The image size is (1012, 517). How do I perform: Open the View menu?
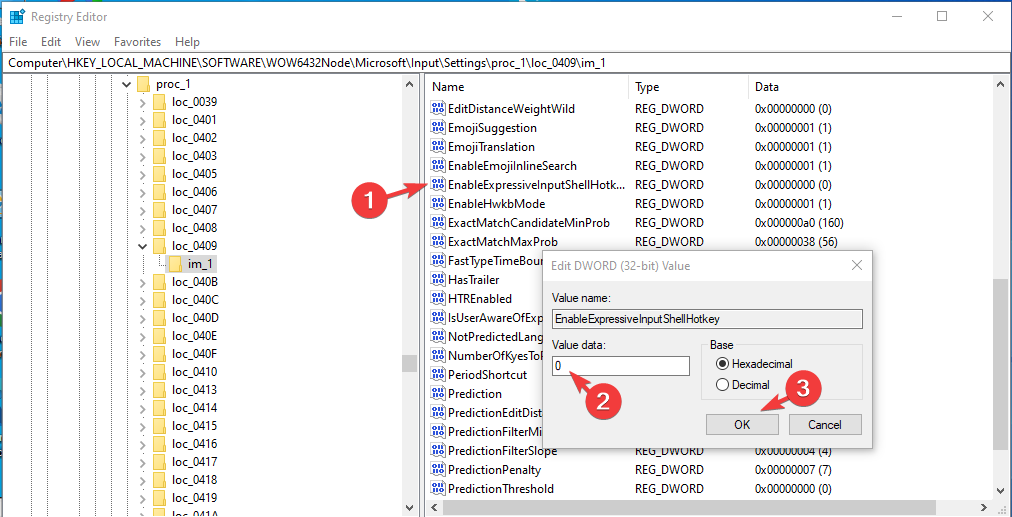(x=87, y=42)
